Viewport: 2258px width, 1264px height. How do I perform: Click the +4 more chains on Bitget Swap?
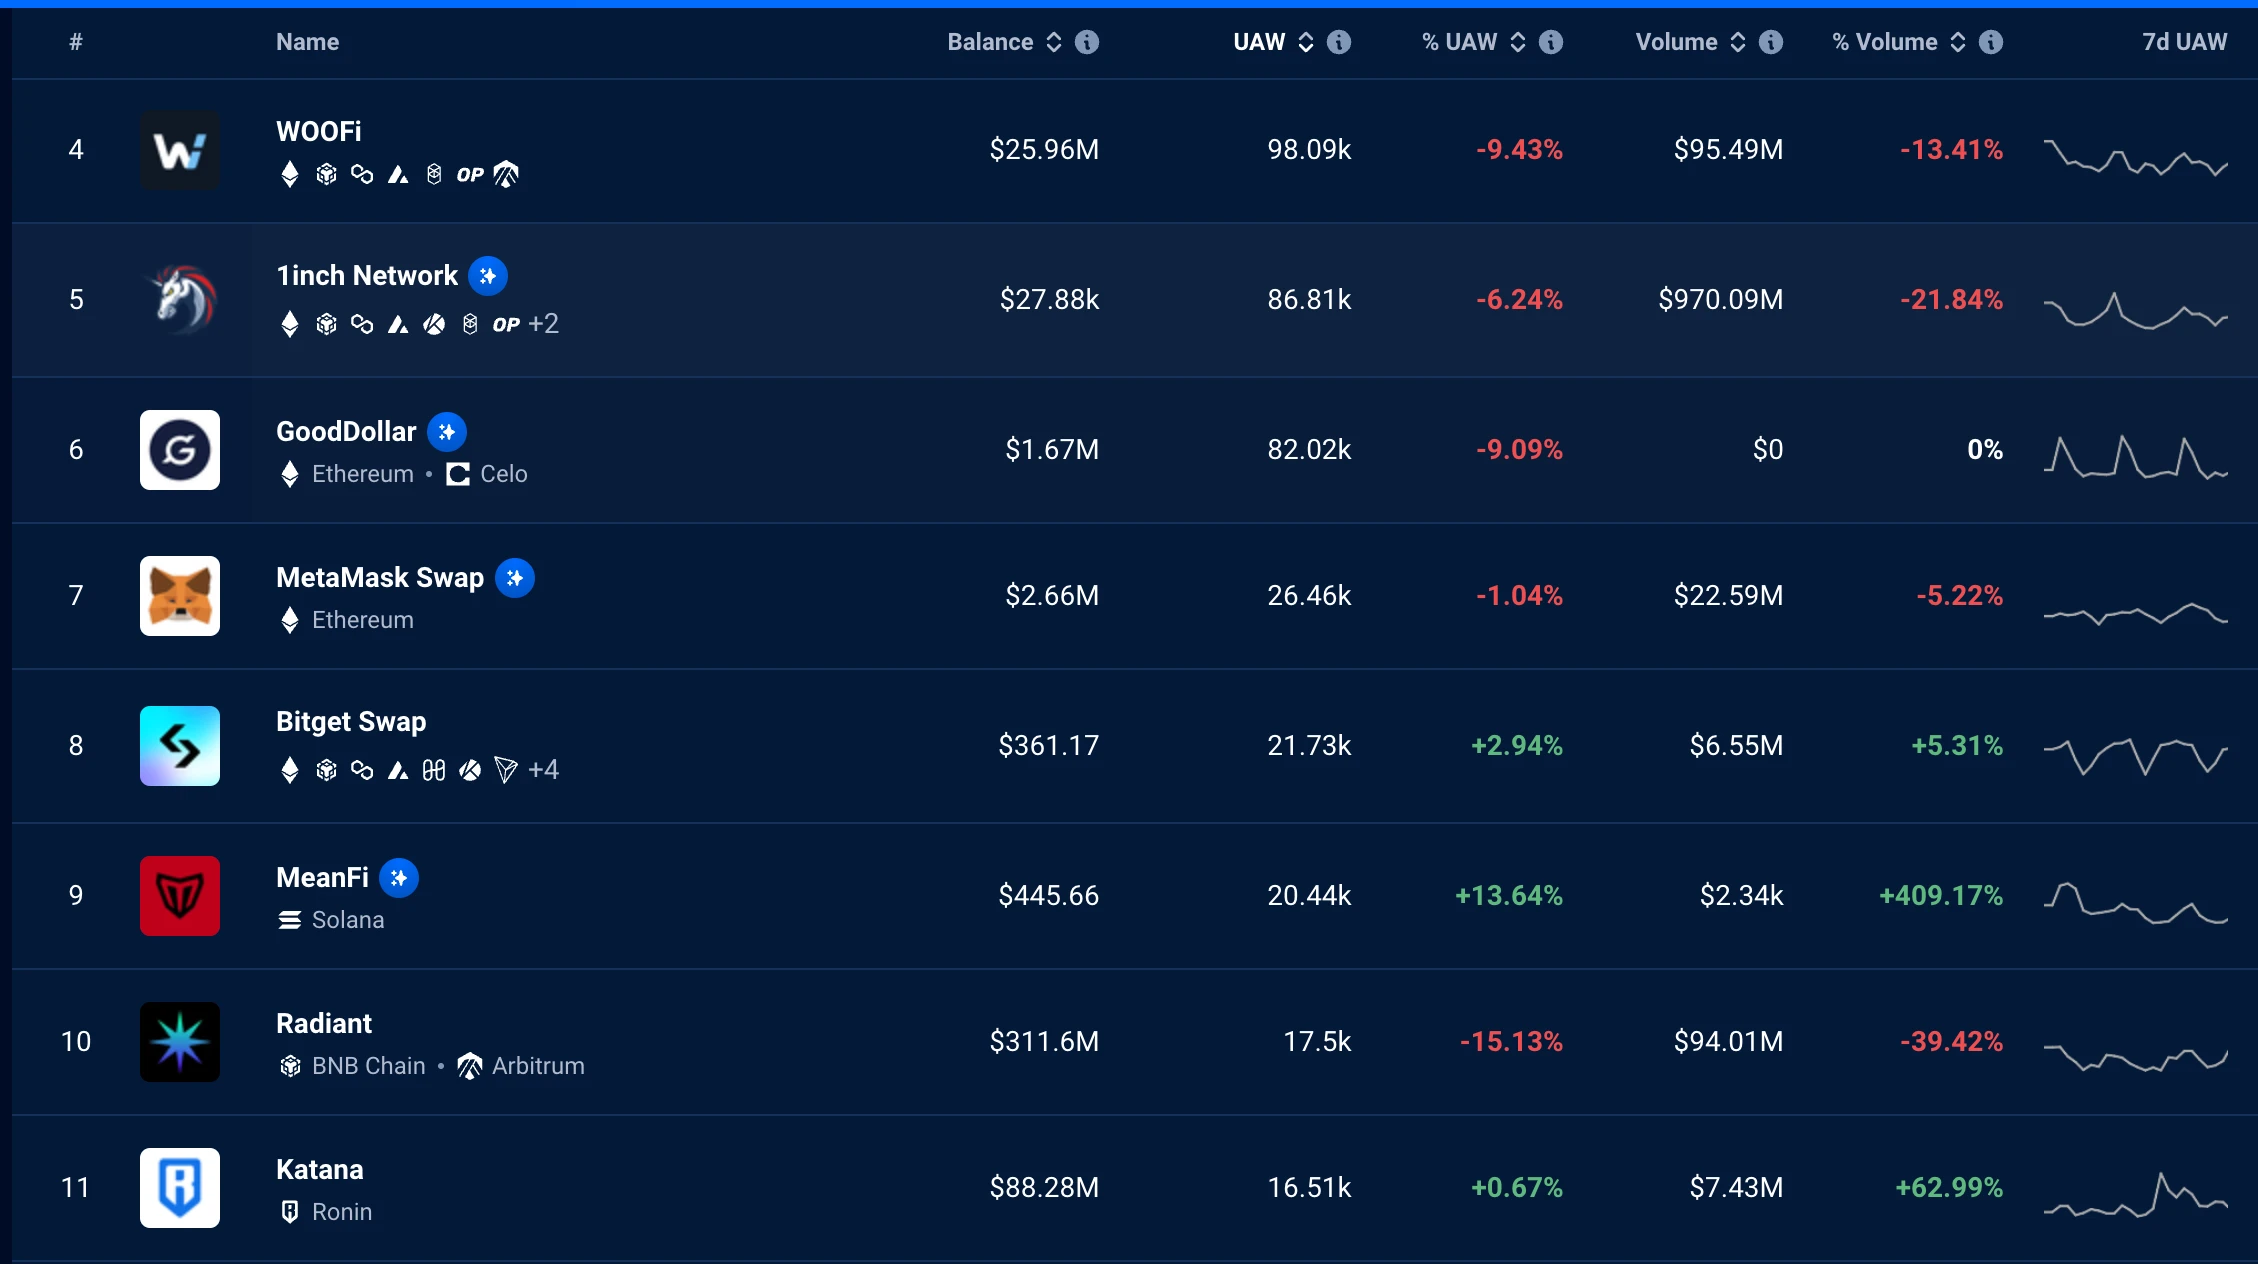click(543, 770)
